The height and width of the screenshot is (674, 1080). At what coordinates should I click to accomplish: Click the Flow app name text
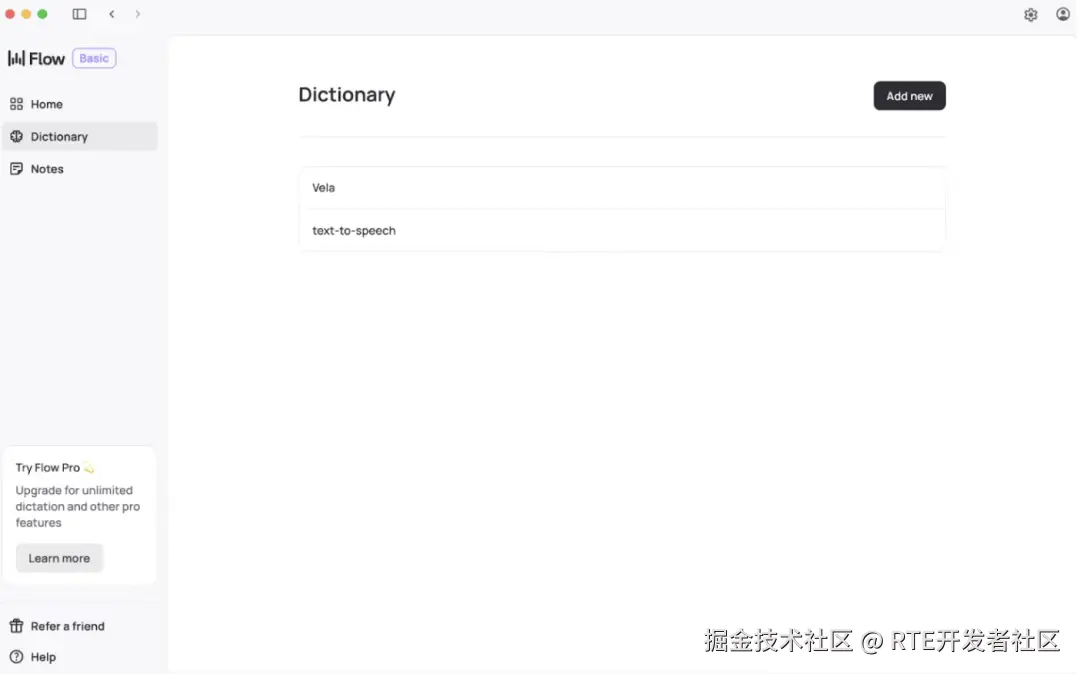tap(47, 59)
